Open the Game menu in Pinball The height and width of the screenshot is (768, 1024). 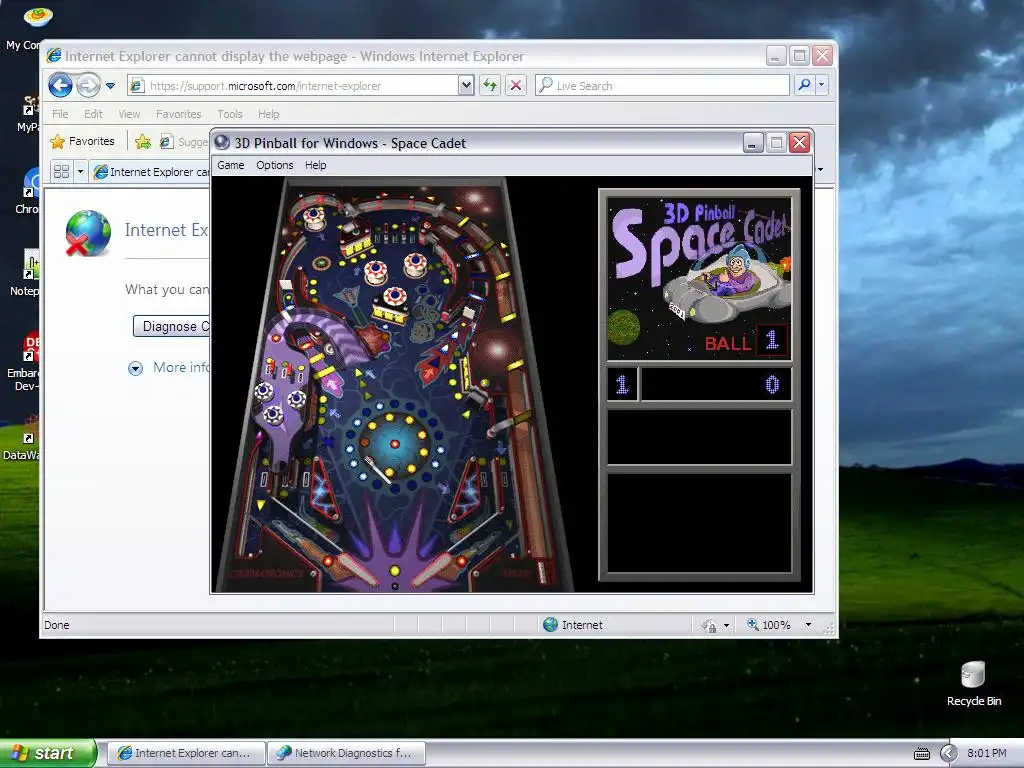(x=231, y=165)
